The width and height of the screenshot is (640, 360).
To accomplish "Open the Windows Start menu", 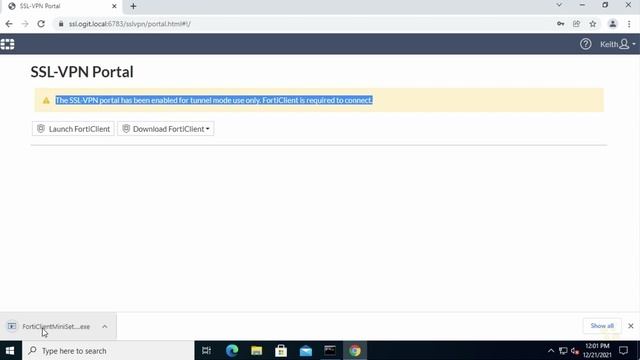I will 10,351.
